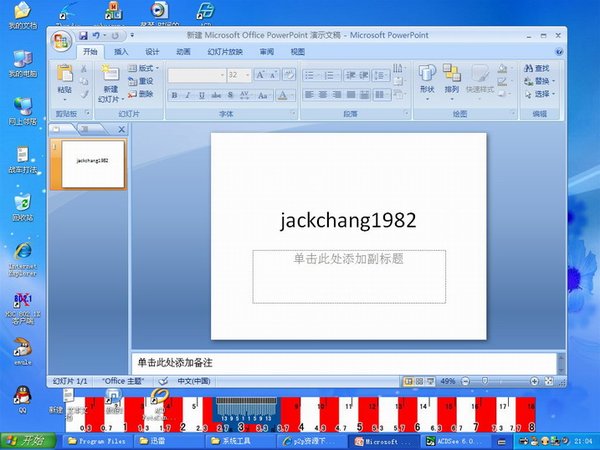
Task: Open the Windows Start (开始) button
Action: 28,441
